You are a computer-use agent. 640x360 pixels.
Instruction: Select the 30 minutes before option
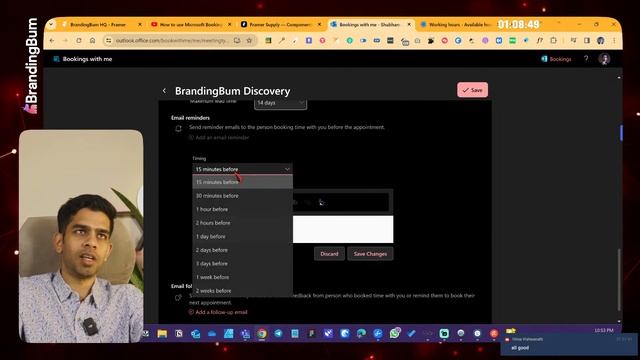tap(242, 196)
